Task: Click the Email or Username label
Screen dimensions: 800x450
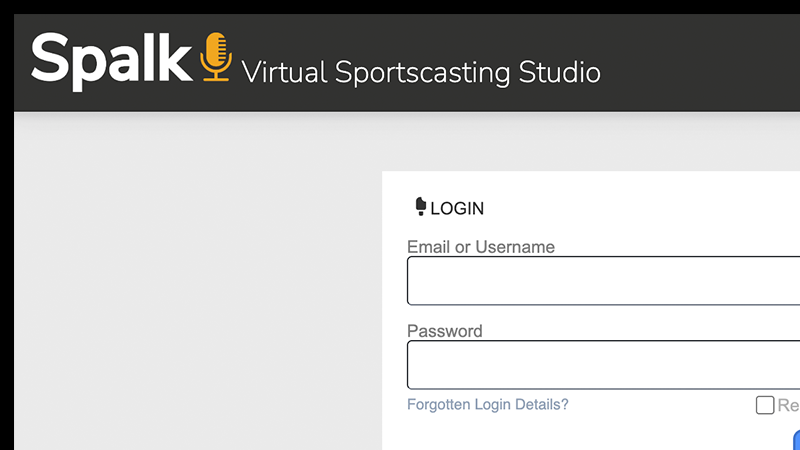Action: [x=481, y=247]
